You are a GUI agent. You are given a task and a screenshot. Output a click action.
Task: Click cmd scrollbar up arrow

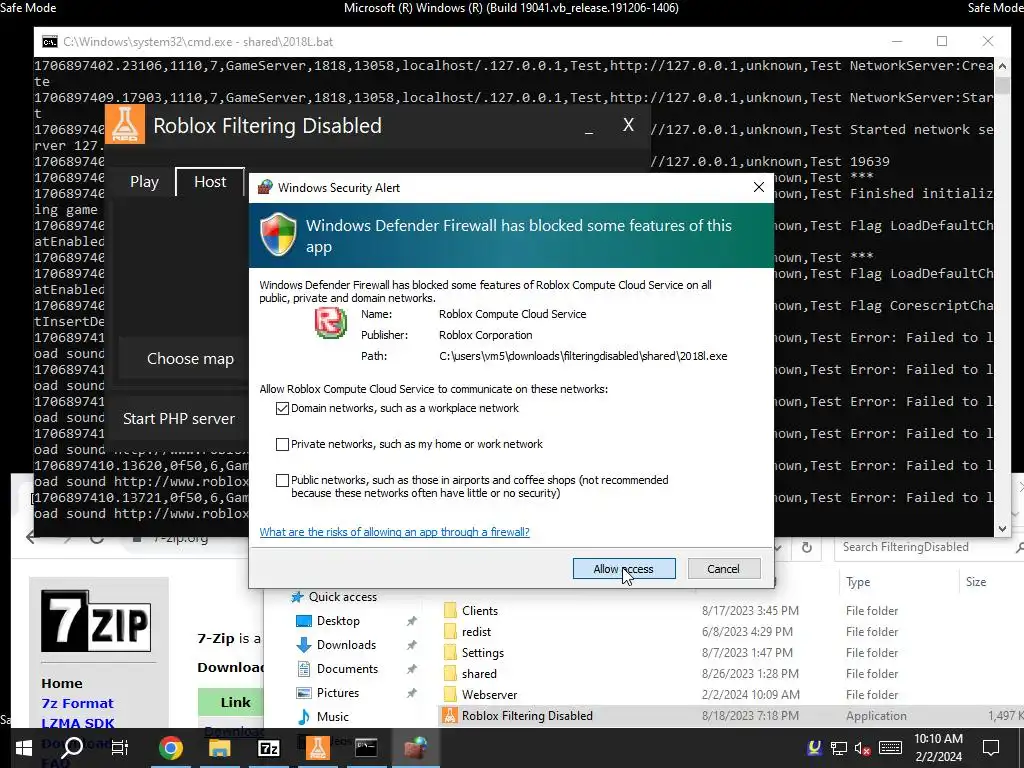[1002, 66]
